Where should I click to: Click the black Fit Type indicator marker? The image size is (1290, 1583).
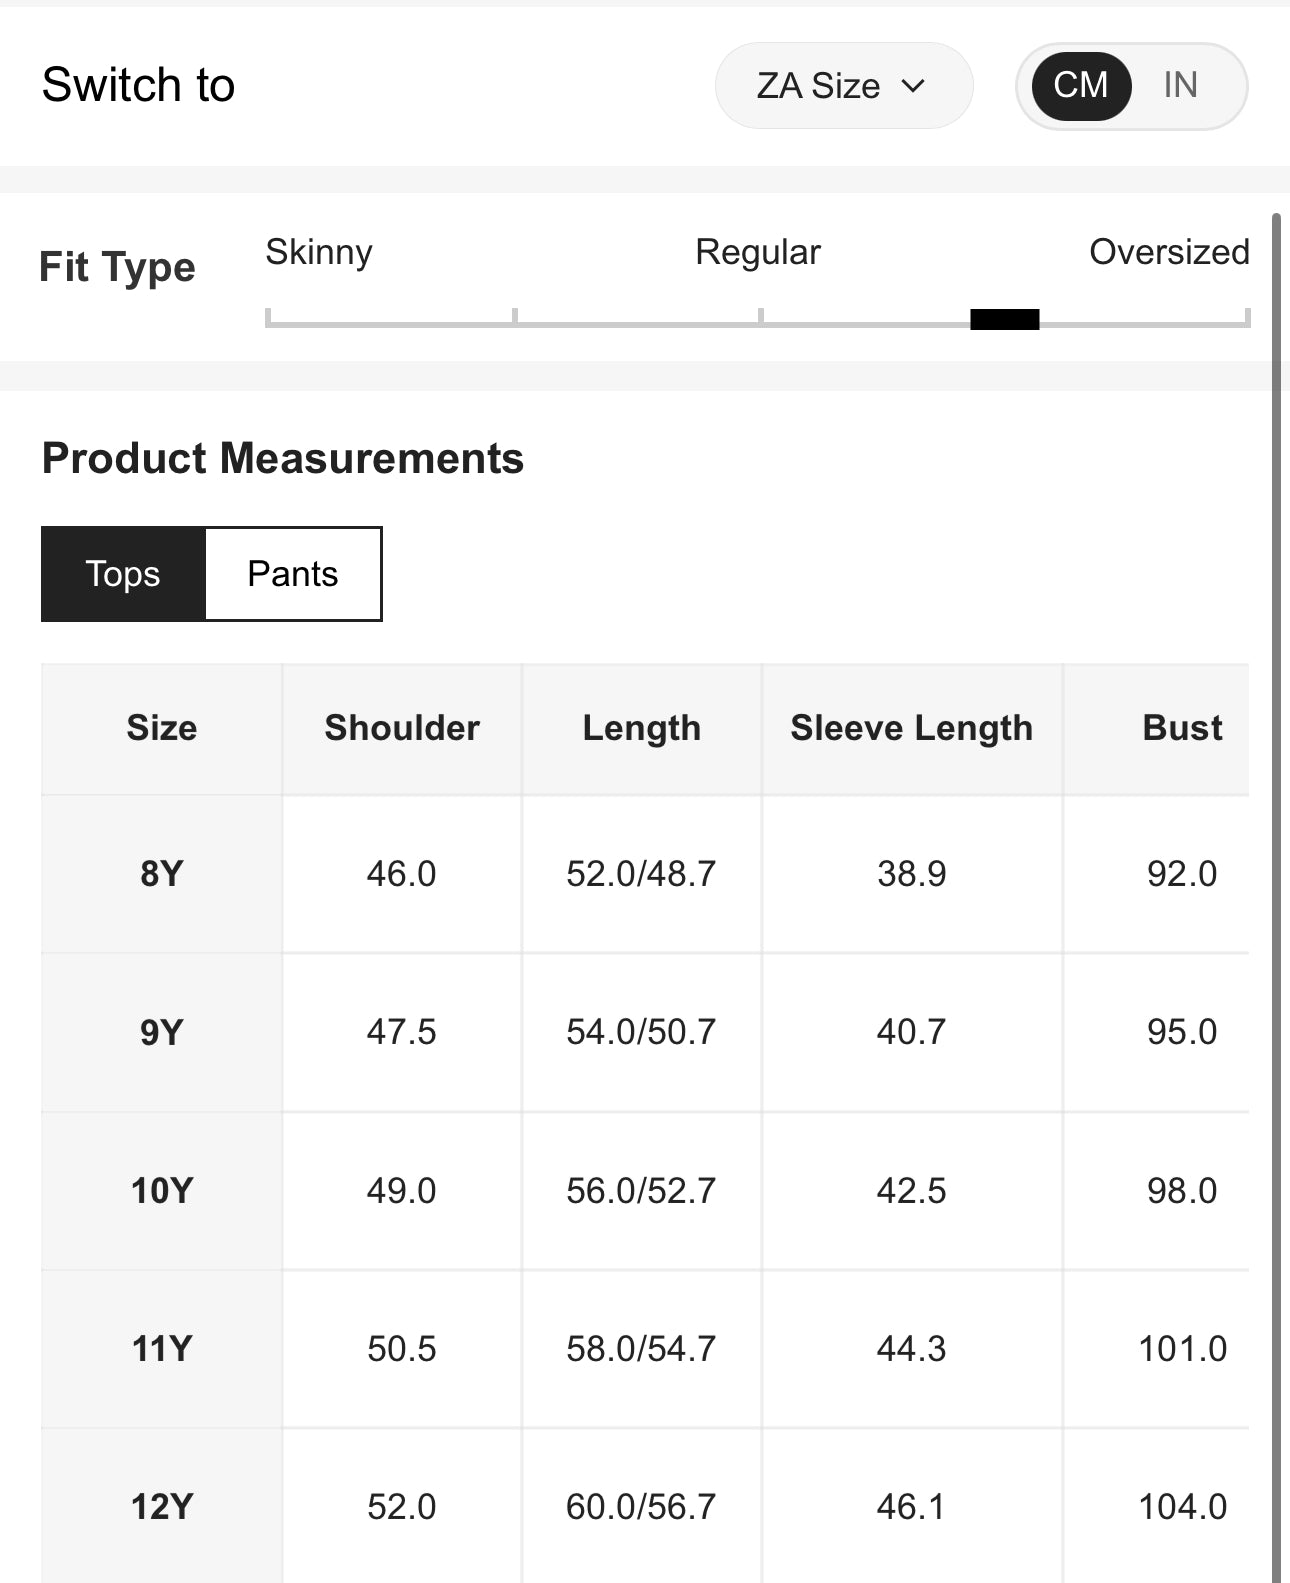pos(1004,320)
